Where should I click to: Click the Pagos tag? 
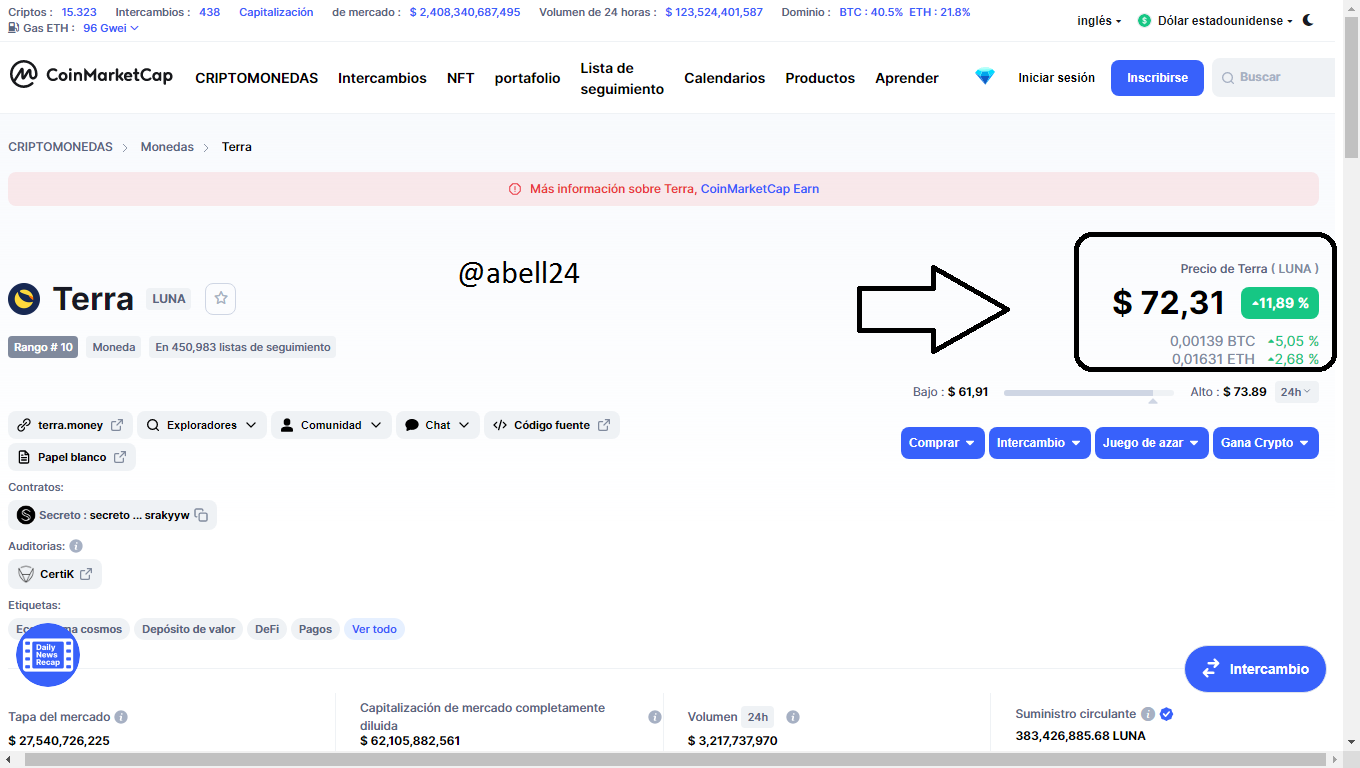[315, 629]
